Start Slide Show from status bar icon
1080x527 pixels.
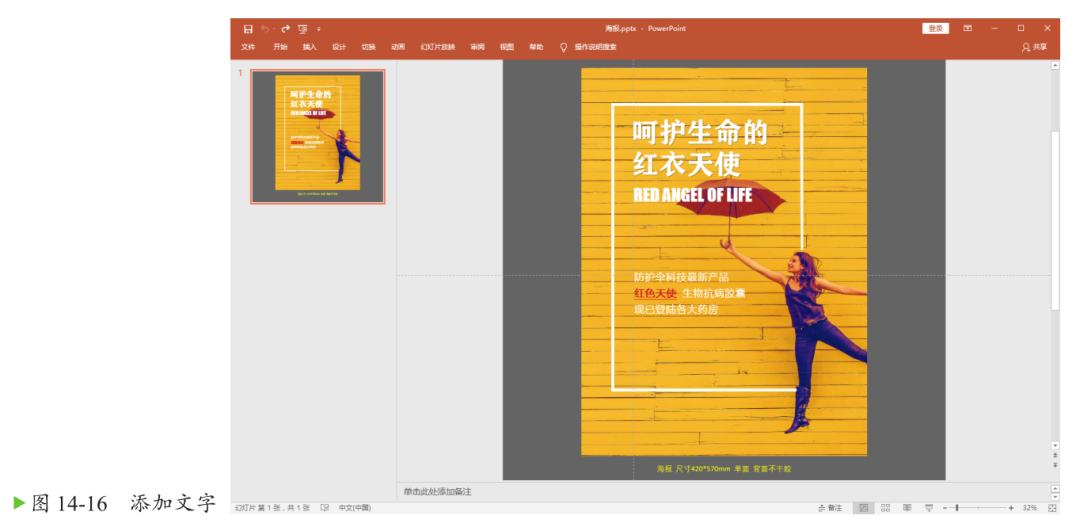pos(928,508)
